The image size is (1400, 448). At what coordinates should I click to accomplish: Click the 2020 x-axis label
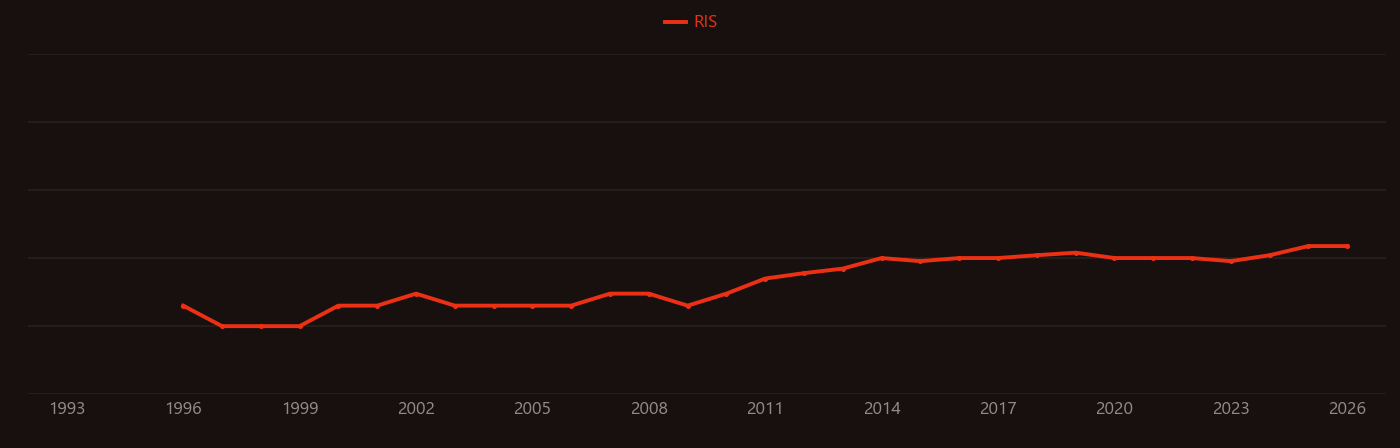pyautogui.click(x=1114, y=409)
